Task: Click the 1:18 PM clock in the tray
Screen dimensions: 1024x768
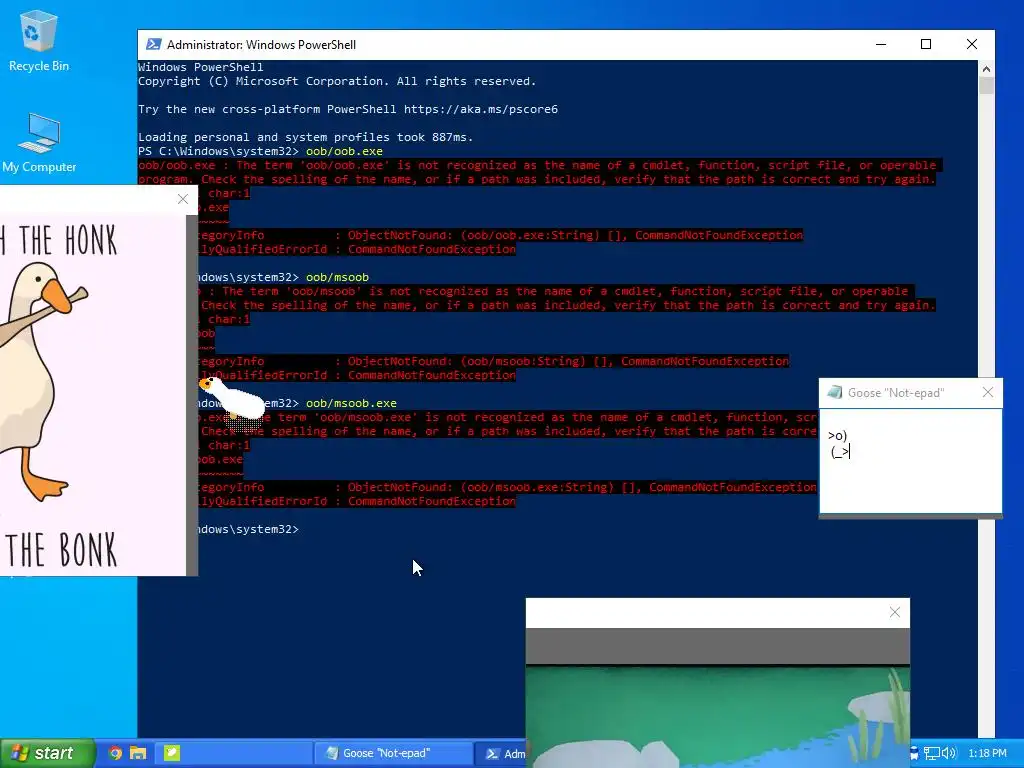Action: coord(987,753)
